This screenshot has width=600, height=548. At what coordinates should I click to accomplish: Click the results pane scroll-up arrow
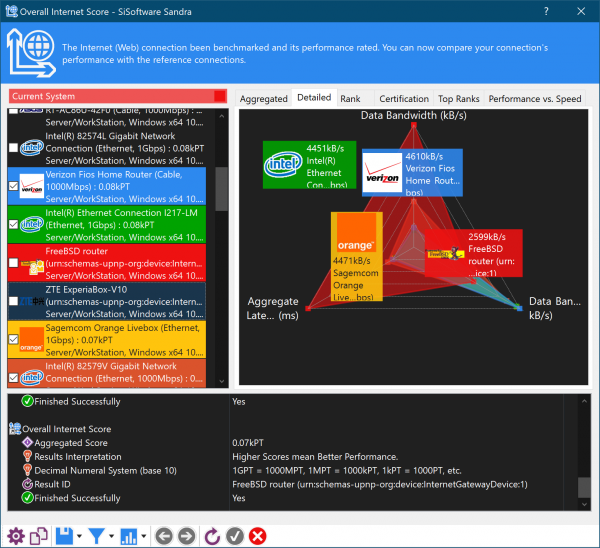click(x=584, y=401)
